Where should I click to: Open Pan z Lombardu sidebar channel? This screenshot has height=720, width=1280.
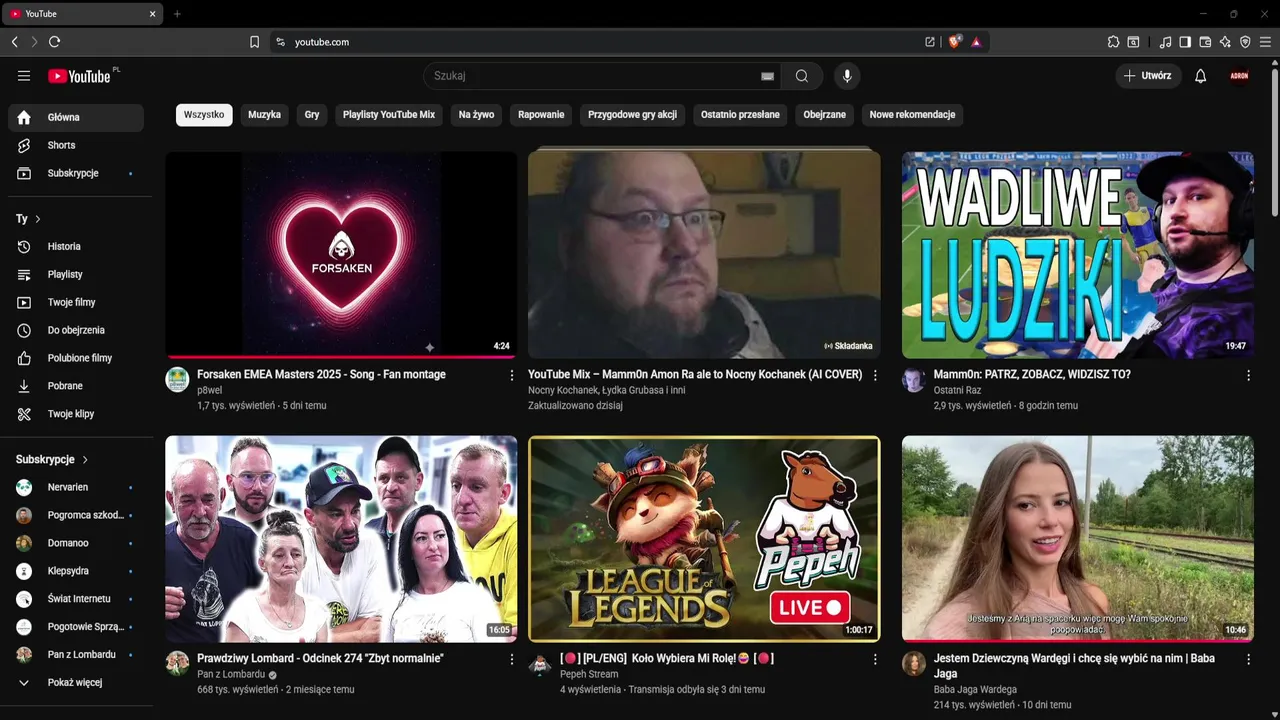pos(76,655)
